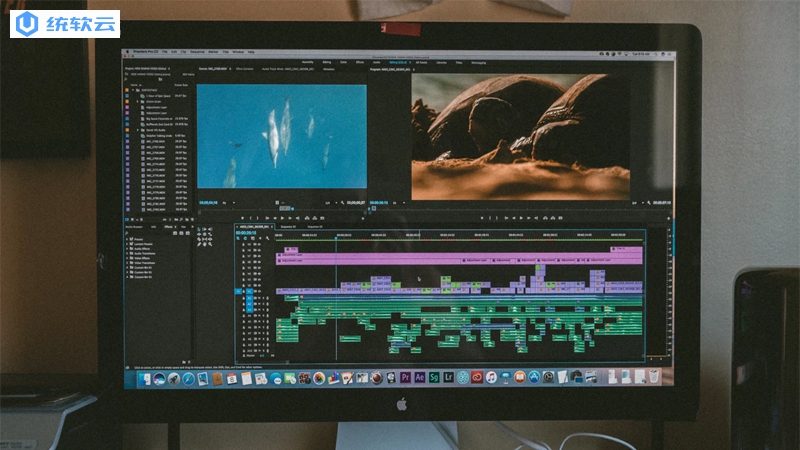This screenshot has height=450, width=800.
Task: Open Safari from the Dock
Action: pyautogui.click(x=188, y=379)
